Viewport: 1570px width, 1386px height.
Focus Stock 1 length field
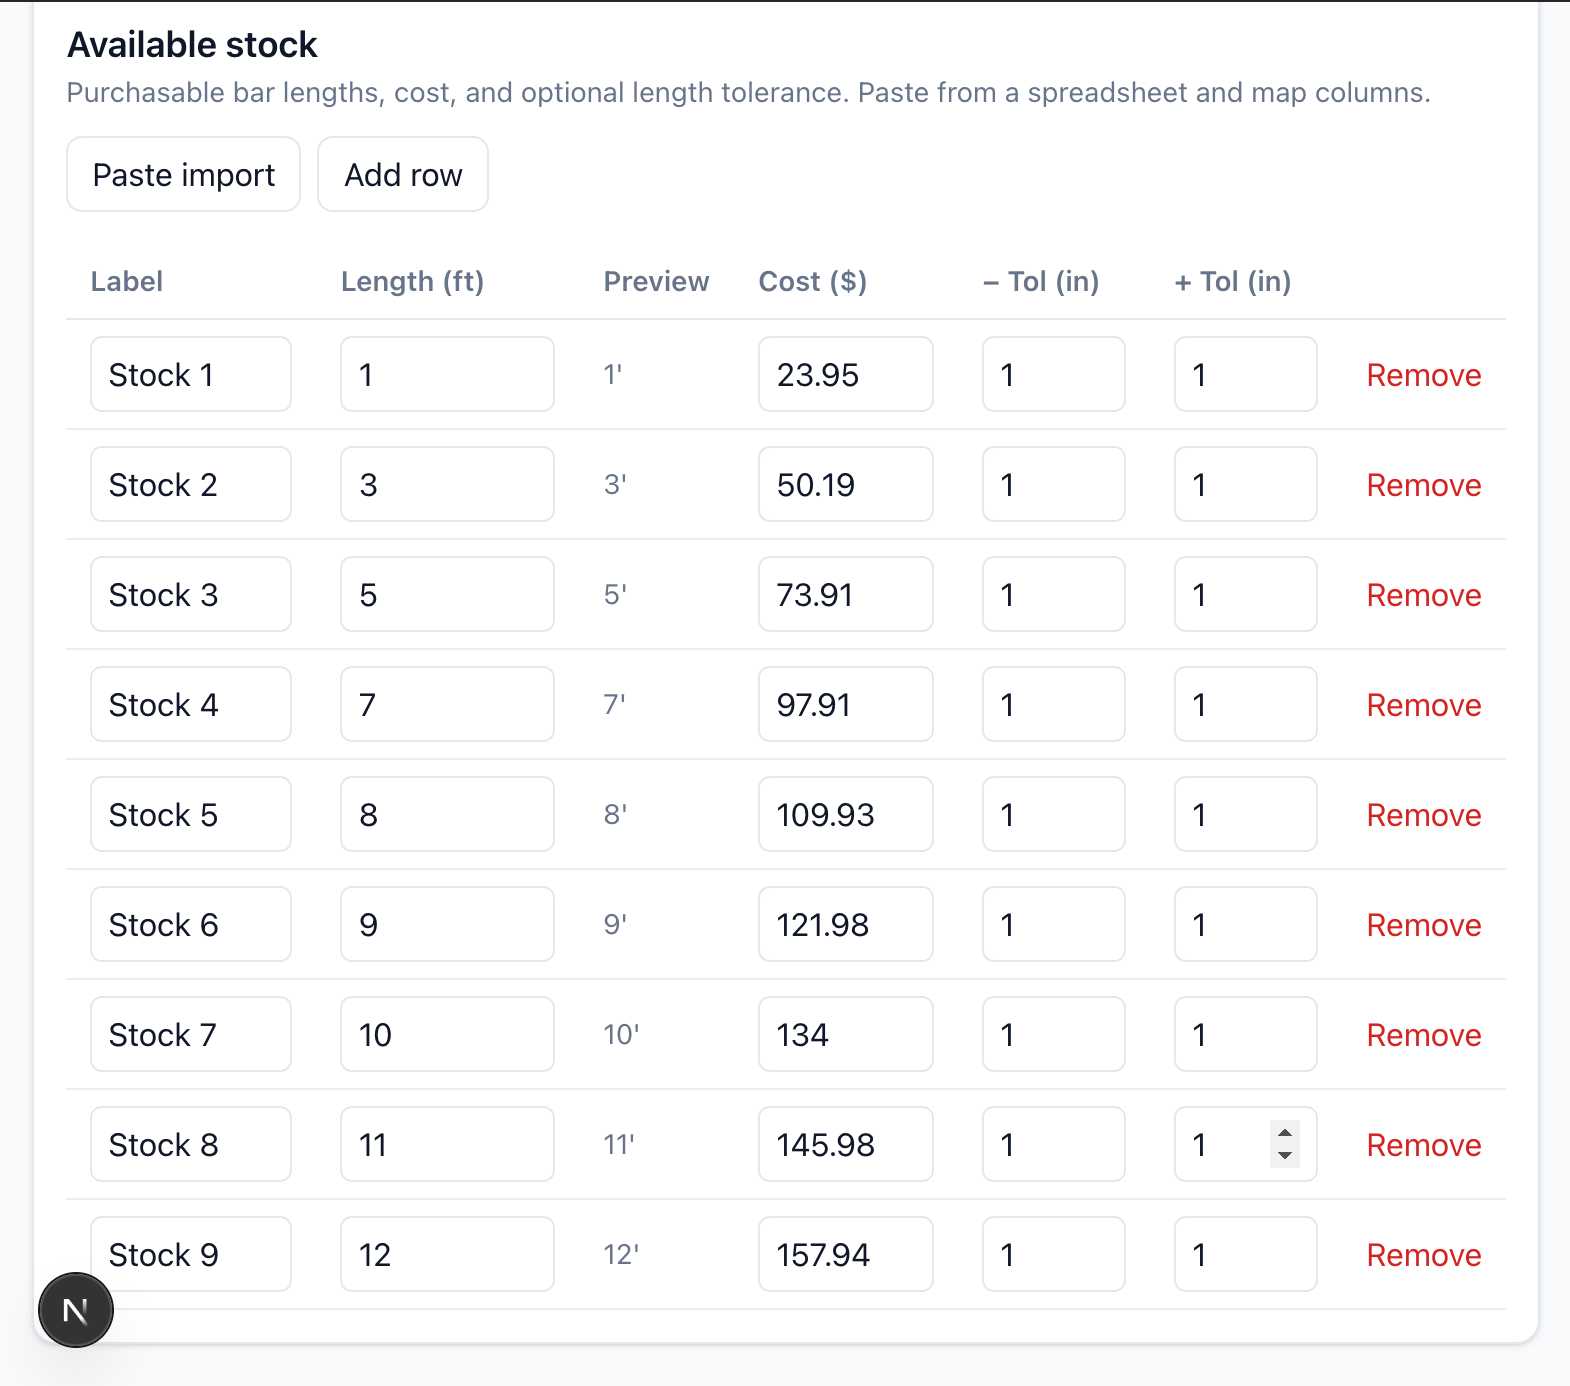point(447,374)
